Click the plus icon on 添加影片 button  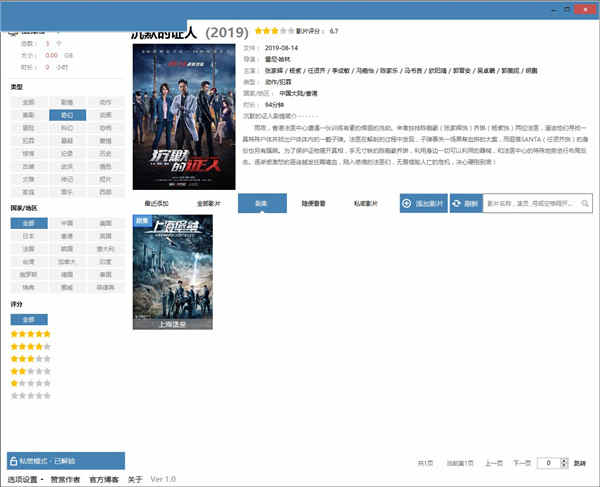pyautogui.click(x=407, y=204)
